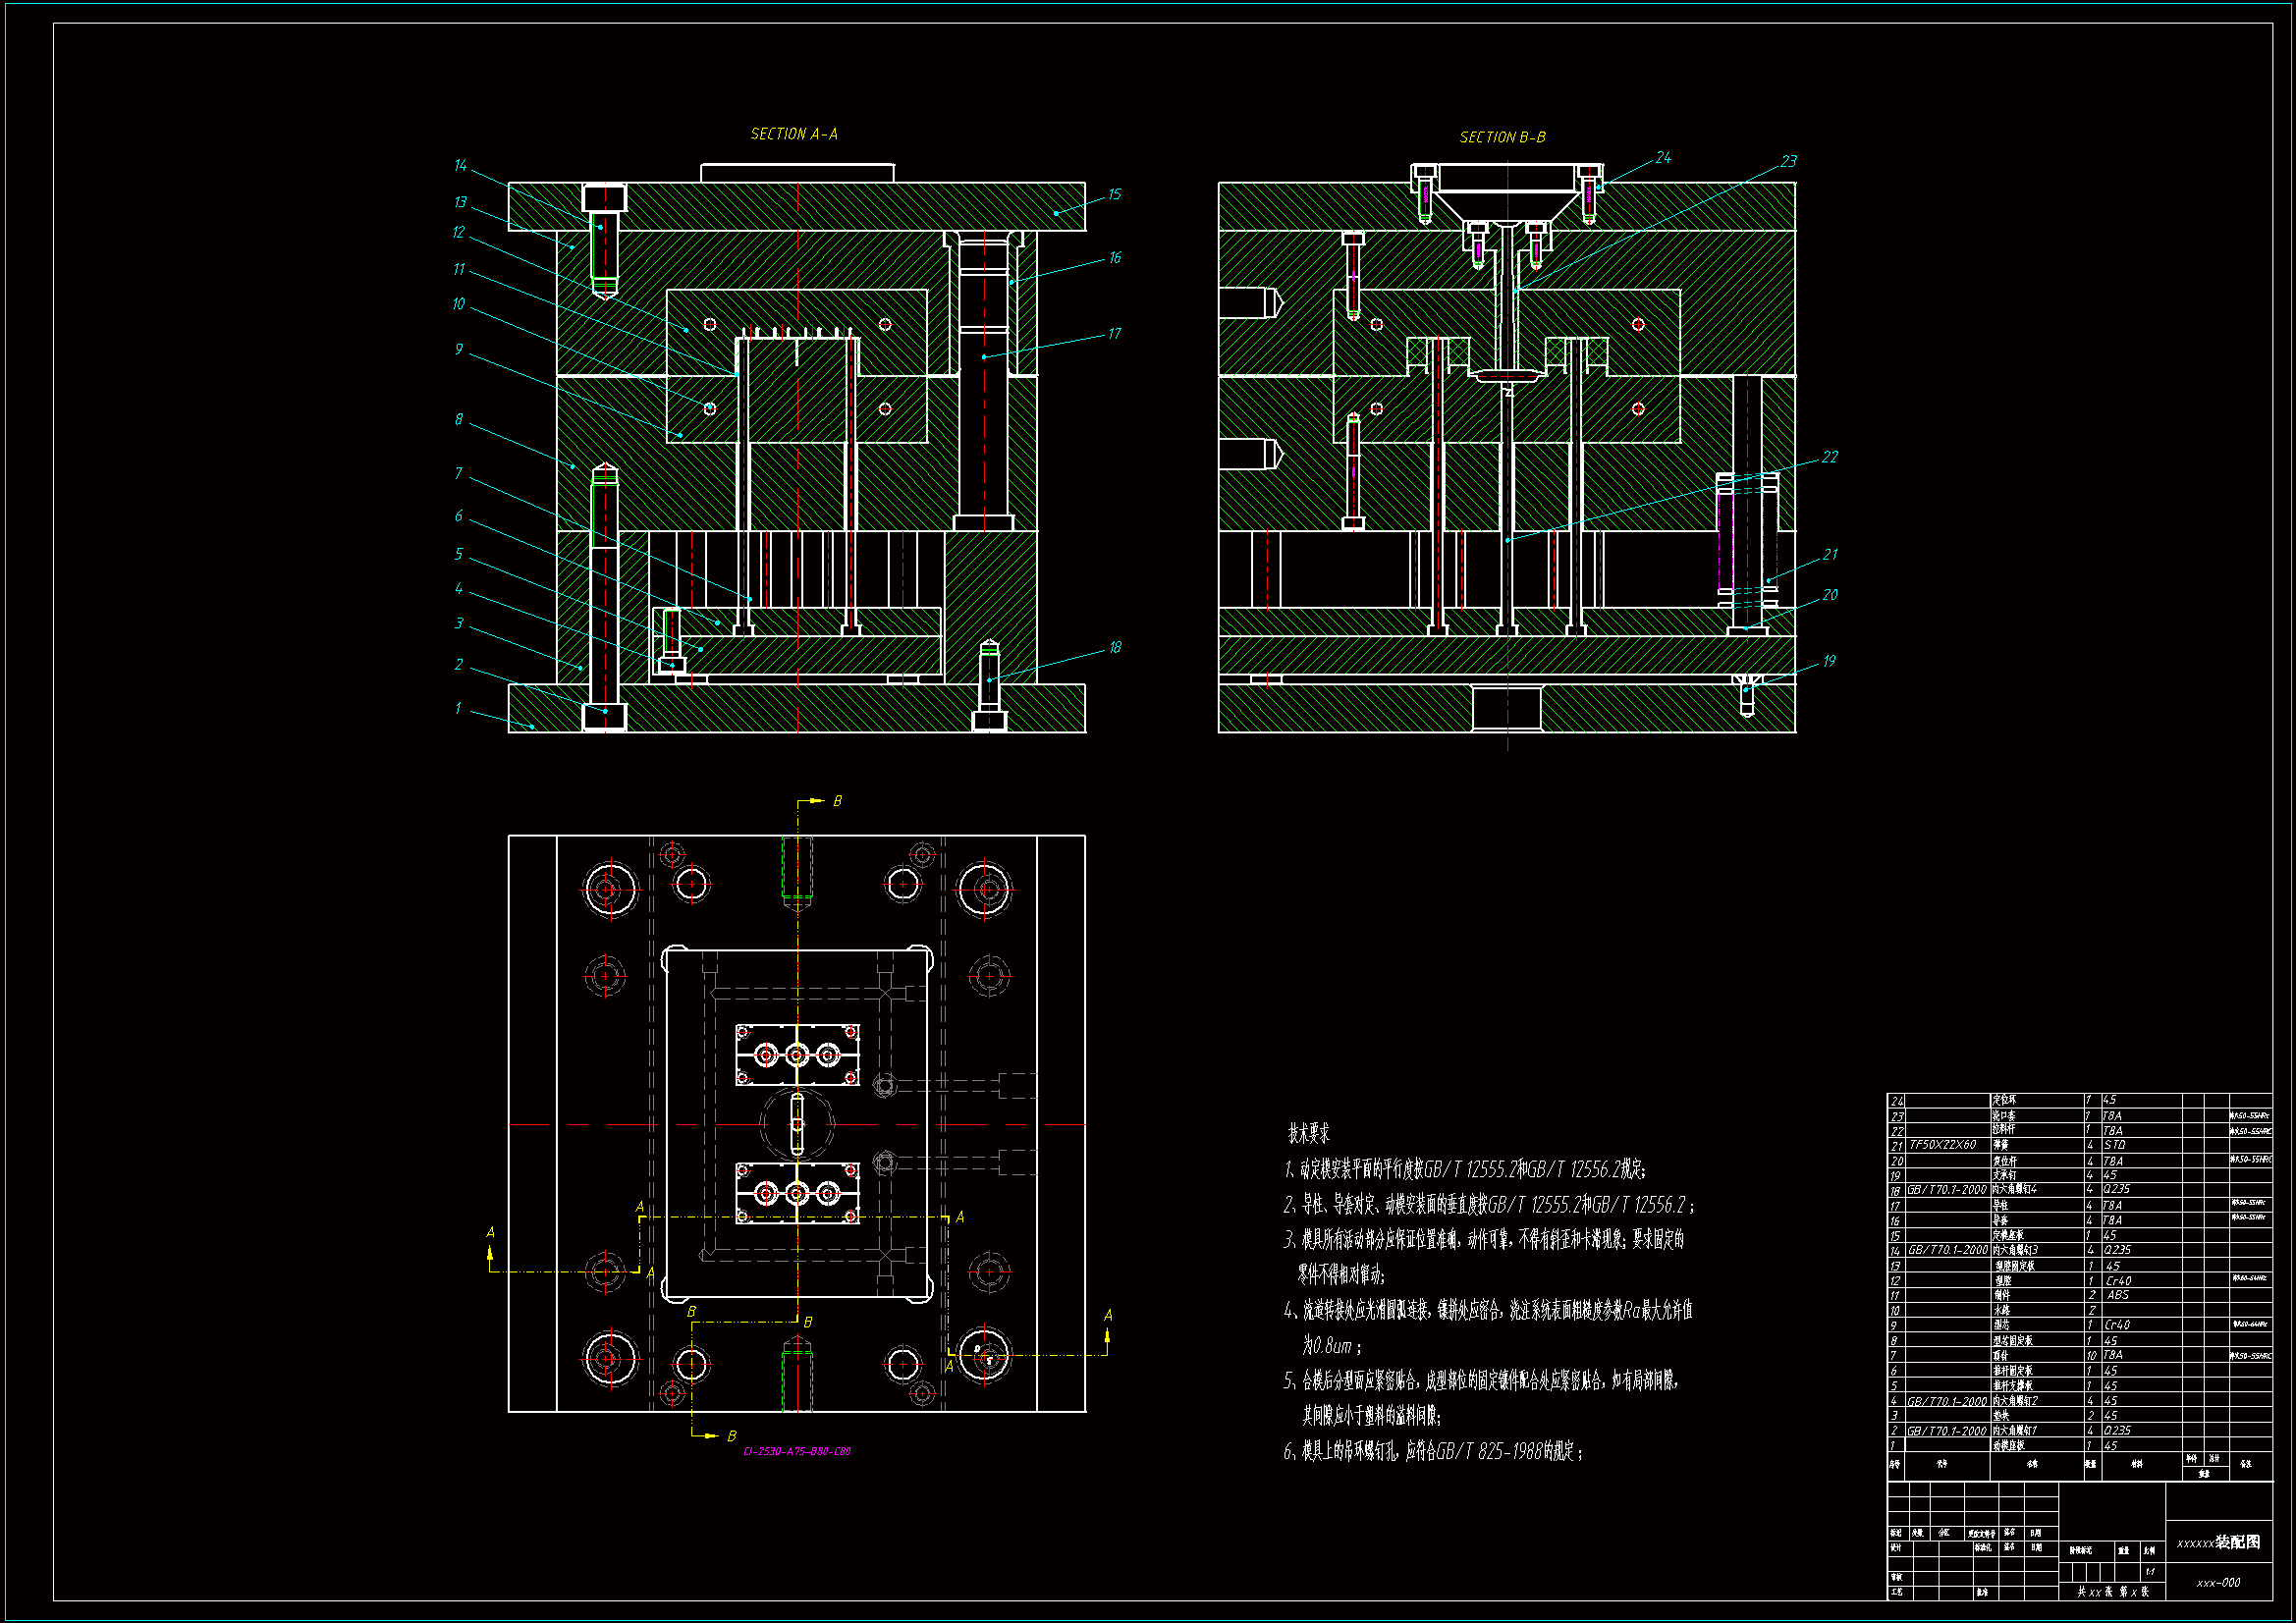The image size is (2296, 1623).
Task: Click the STD material cell in row 21
Action: (x=2114, y=1145)
